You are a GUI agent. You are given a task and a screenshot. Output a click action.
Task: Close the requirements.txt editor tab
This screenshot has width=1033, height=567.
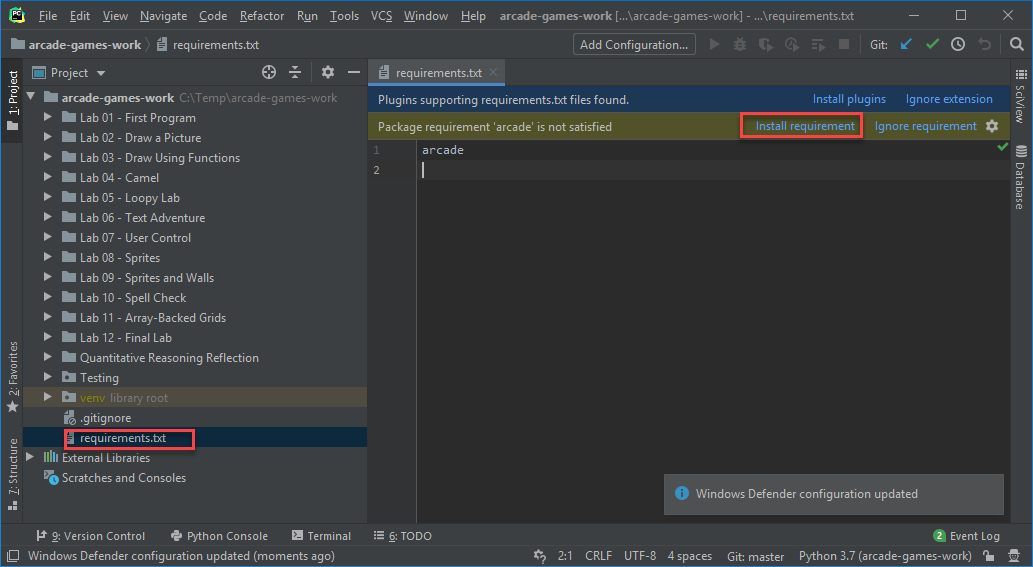click(493, 72)
